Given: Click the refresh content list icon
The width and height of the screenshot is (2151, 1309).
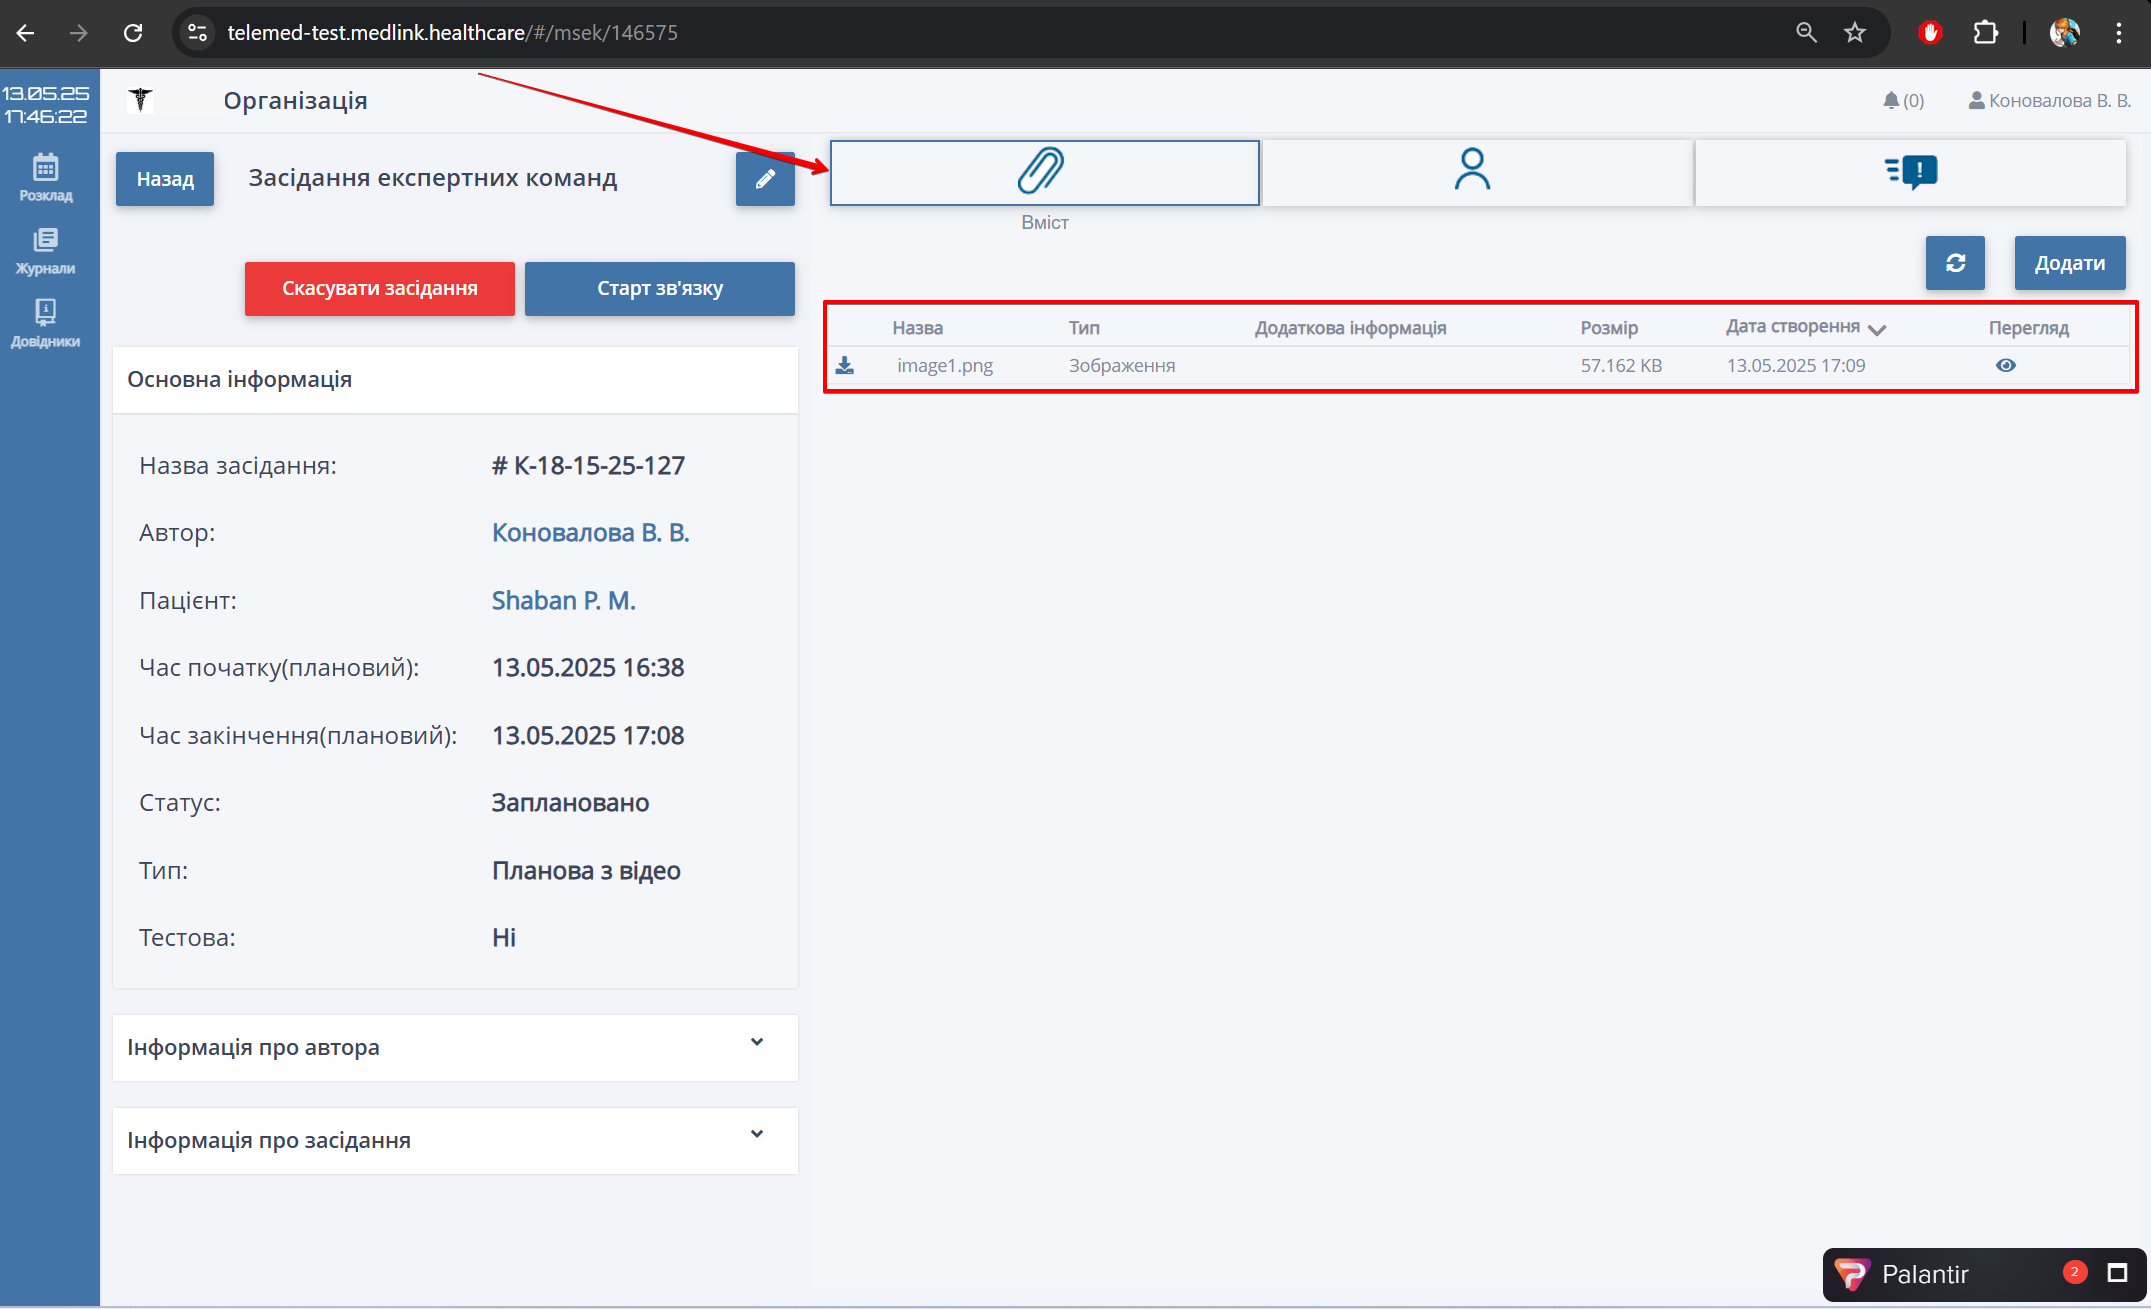Looking at the screenshot, I should [1955, 263].
